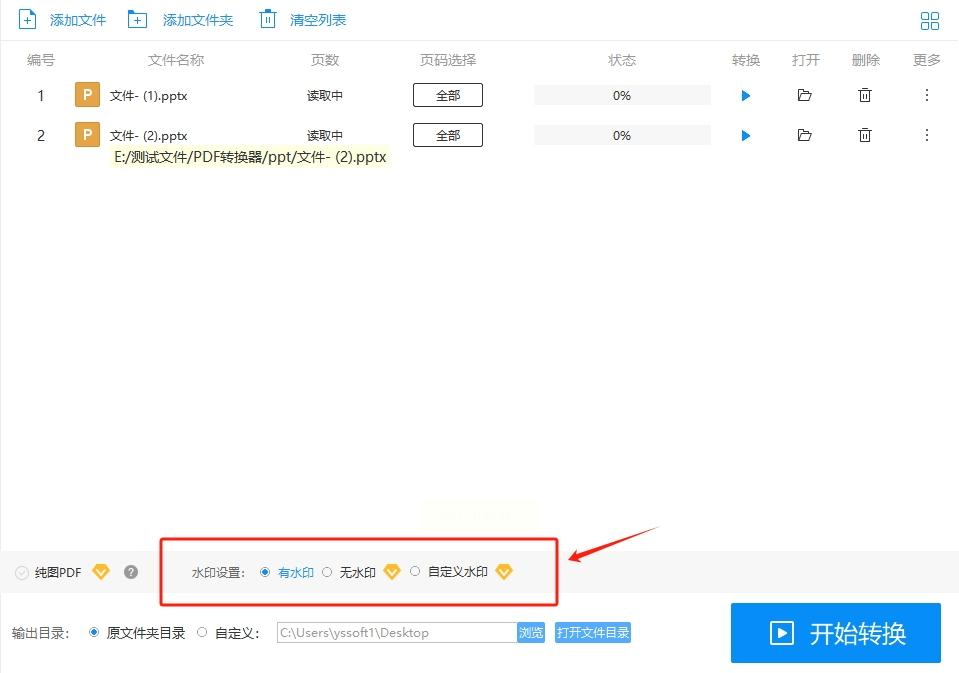Toggle the 纯图PDF checkbox
The width and height of the screenshot is (959, 673).
22,573
